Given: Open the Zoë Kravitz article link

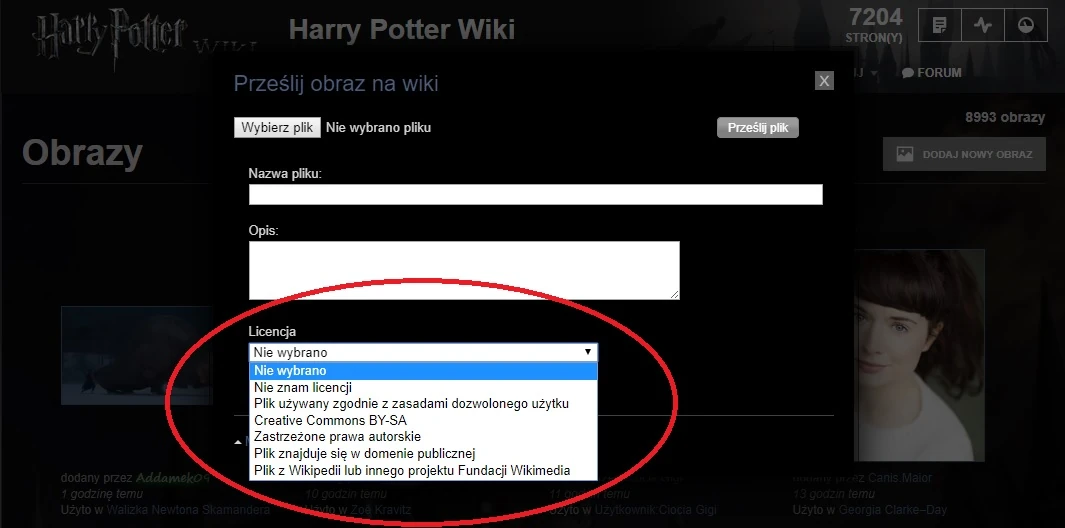Looking at the screenshot, I should pyautogui.click(x=380, y=510).
